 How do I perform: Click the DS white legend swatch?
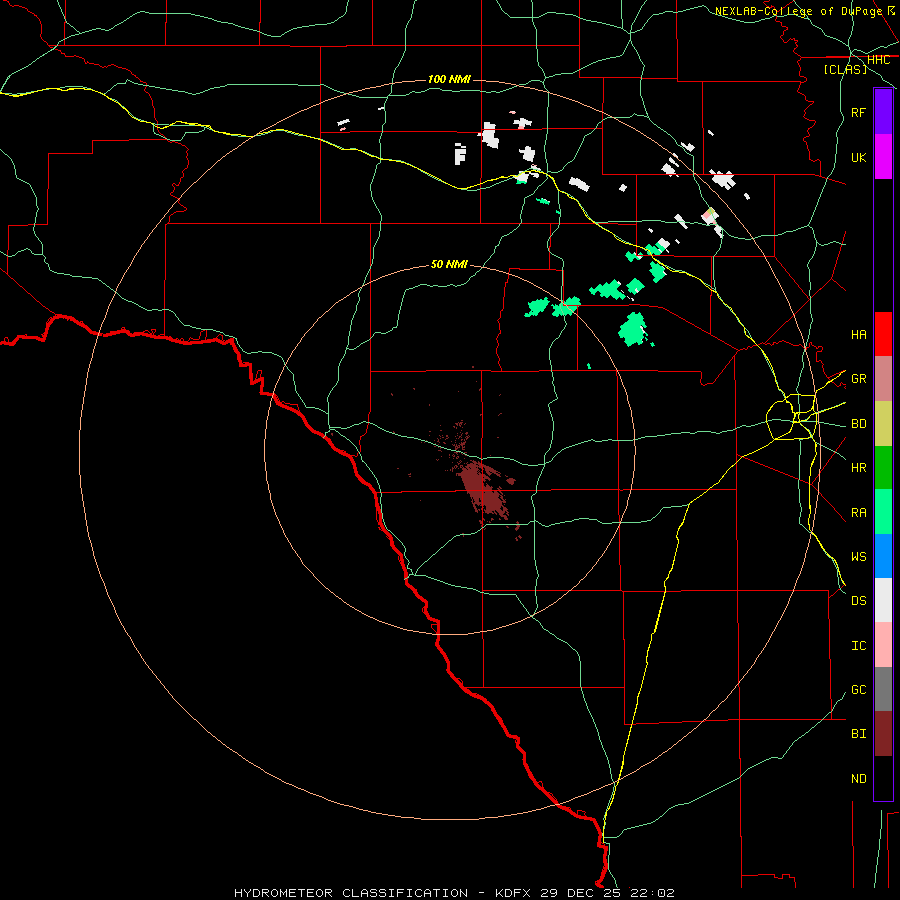tap(883, 600)
